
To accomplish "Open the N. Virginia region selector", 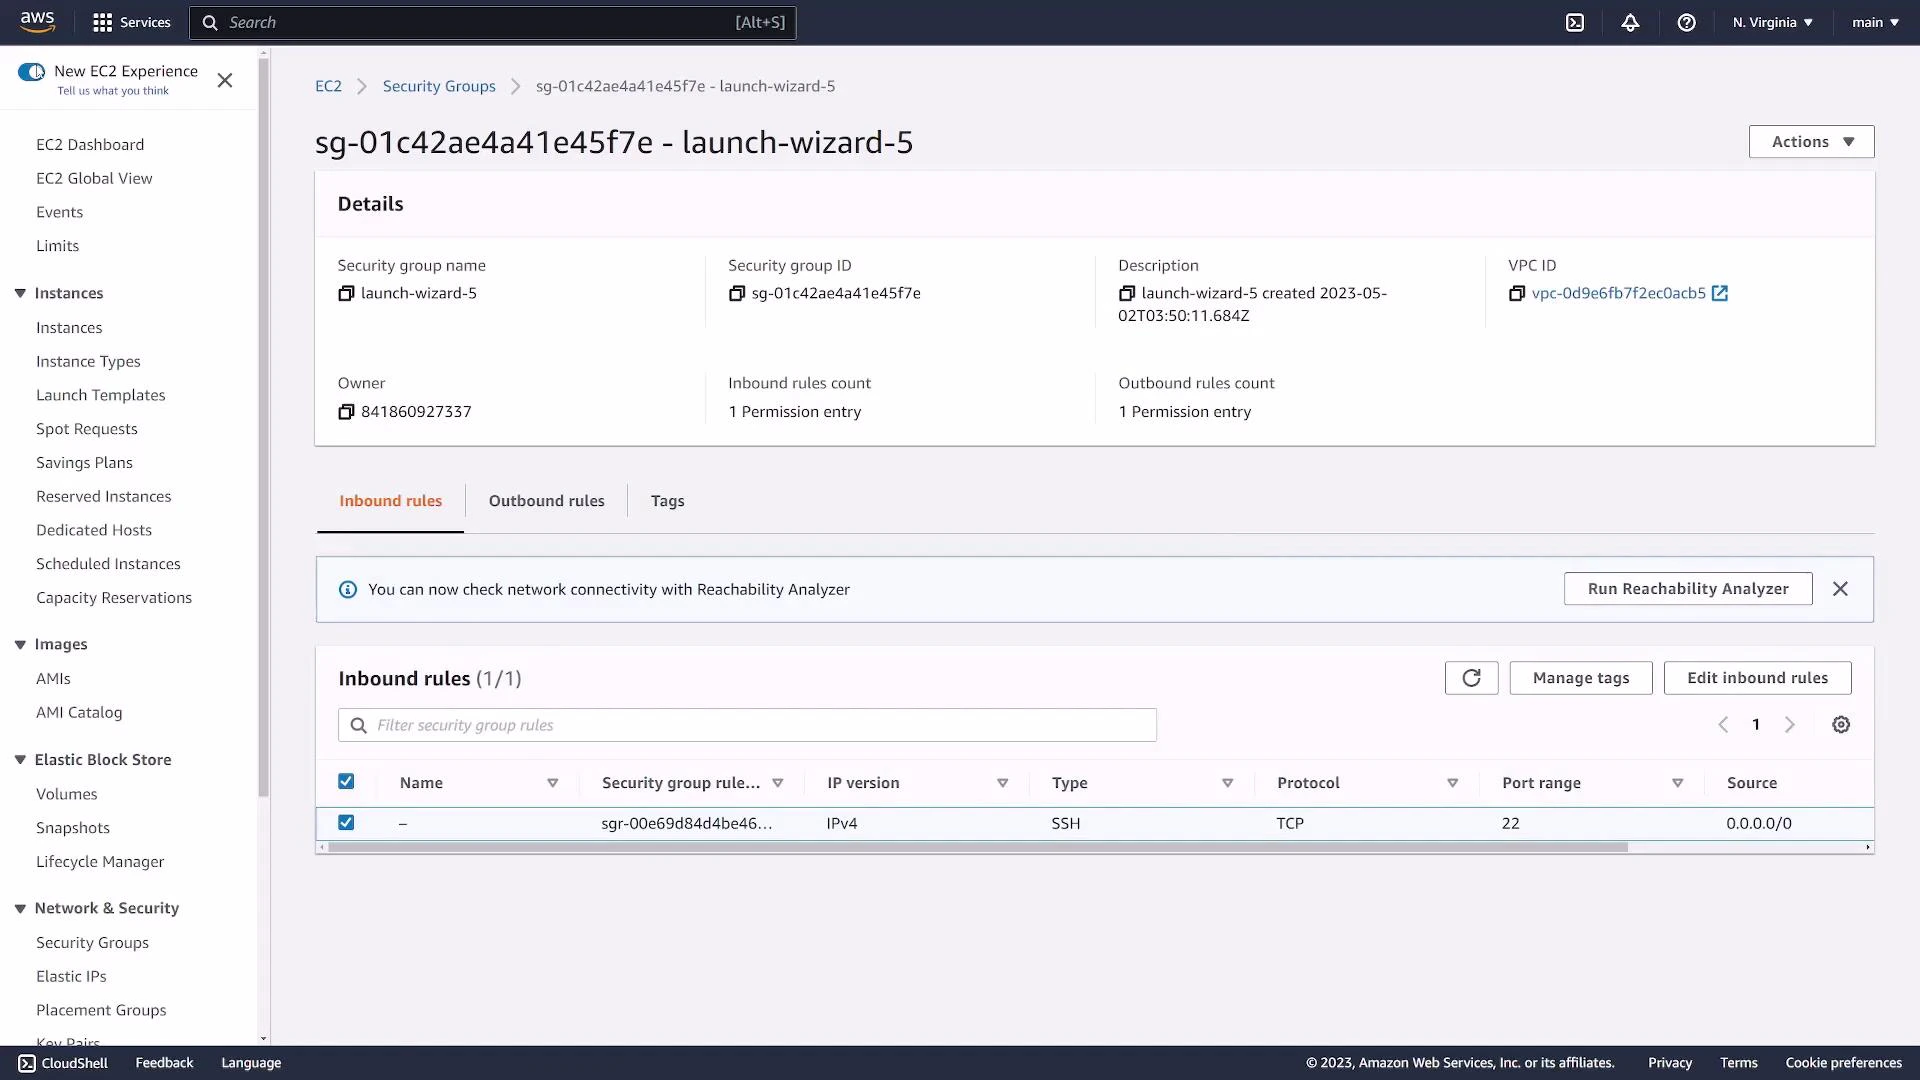I will pos(1772,22).
